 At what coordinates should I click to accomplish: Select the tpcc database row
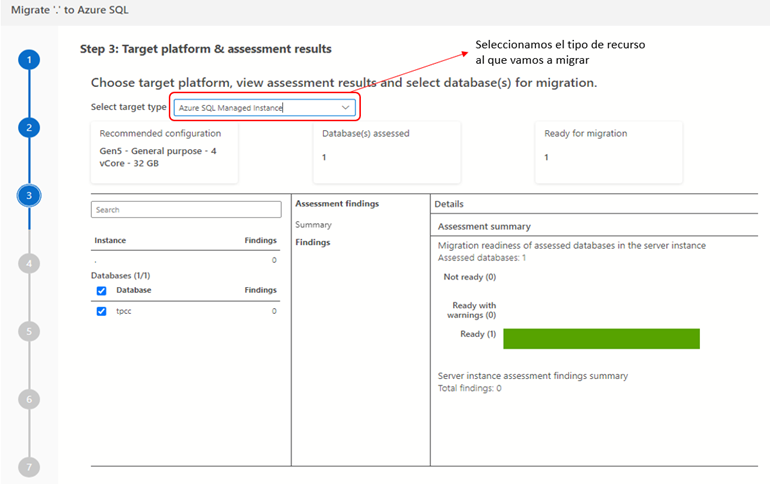(186, 311)
